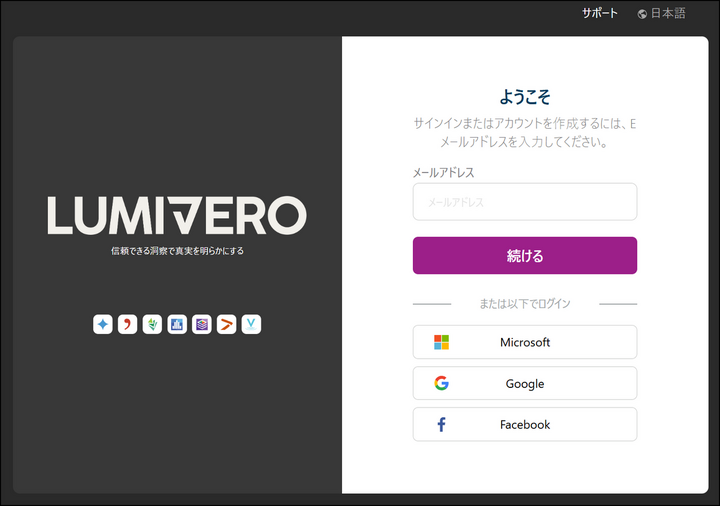Image resolution: width=720 pixels, height=506 pixels.
Task: Click the Facebook f logo icon
Action: (x=441, y=425)
